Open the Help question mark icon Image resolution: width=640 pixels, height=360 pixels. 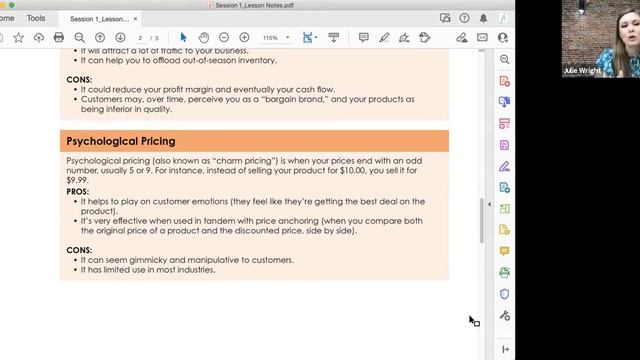click(464, 18)
